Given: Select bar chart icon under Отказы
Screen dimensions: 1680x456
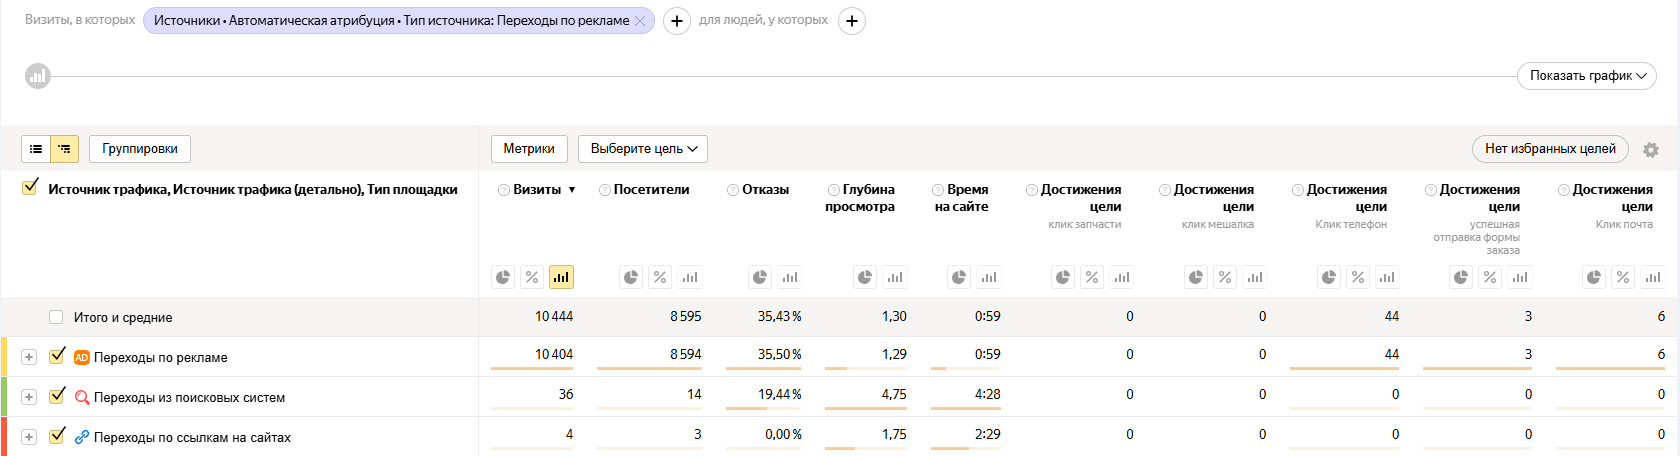Looking at the screenshot, I should (x=790, y=277).
